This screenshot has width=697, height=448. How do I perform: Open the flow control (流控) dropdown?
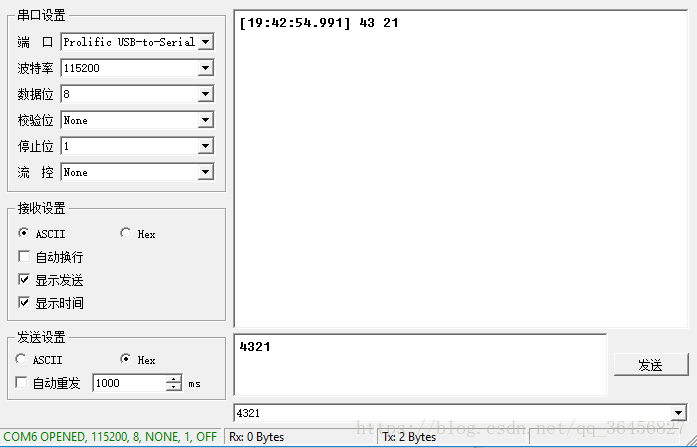click(137, 172)
